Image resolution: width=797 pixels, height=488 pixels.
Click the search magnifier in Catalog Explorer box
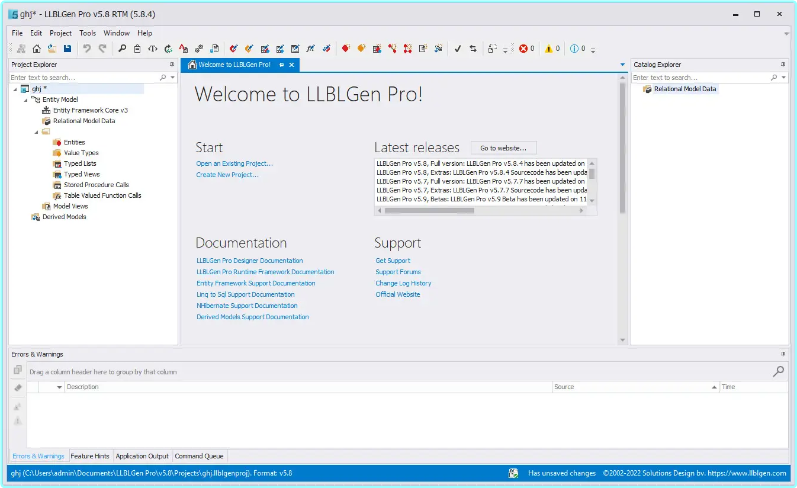(x=774, y=77)
